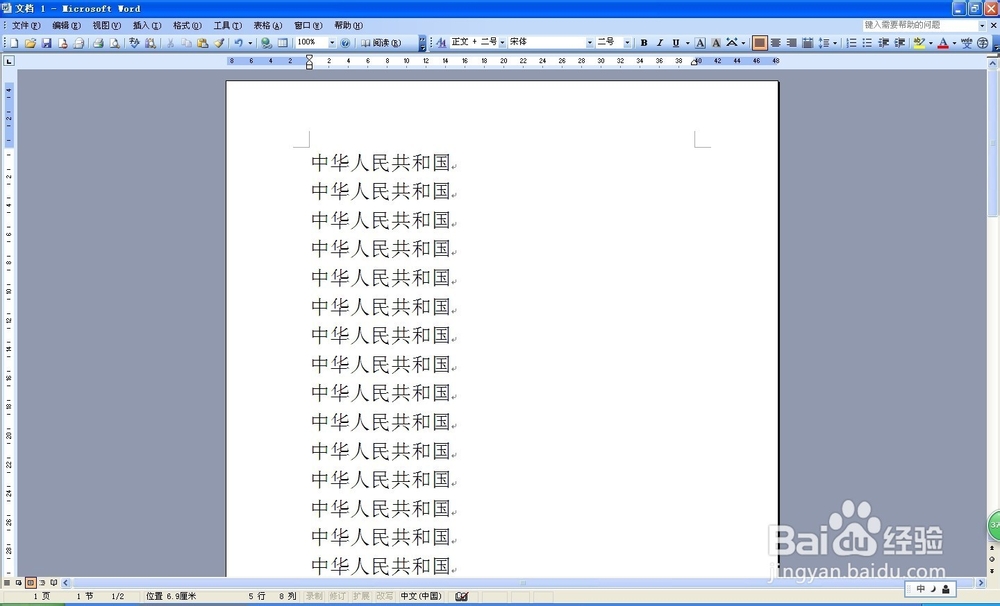This screenshot has width=1000, height=606.
Task: Open the 格式 menu
Action: click(187, 26)
